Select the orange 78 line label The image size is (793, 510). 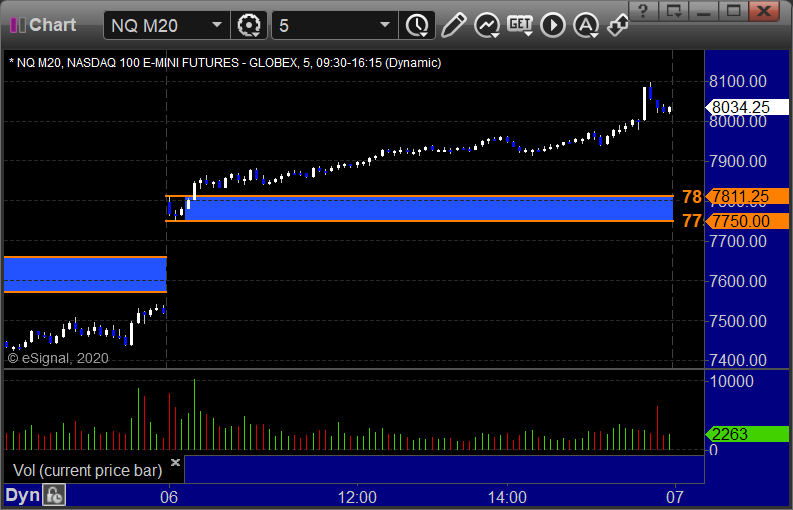[x=692, y=196]
